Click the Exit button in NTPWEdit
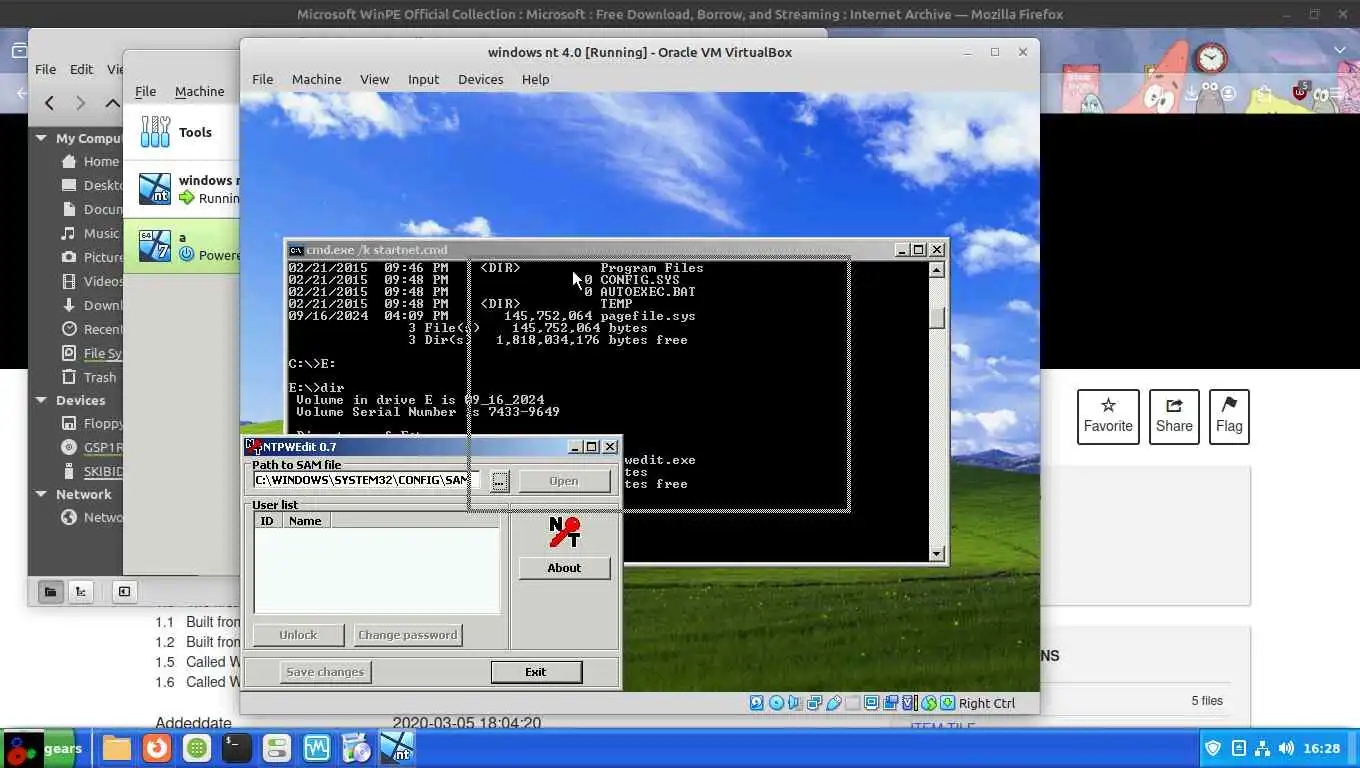1360x768 pixels. [536, 672]
